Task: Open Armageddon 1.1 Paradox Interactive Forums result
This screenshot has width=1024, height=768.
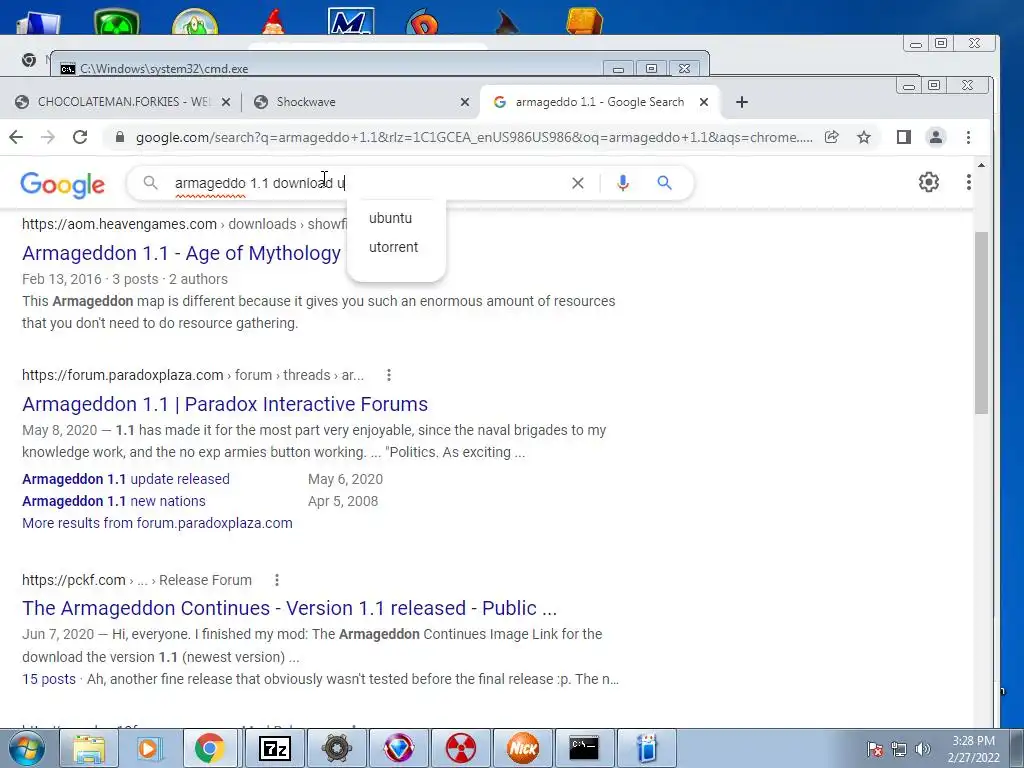Action: pyautogui.click(x=225, y=404)
